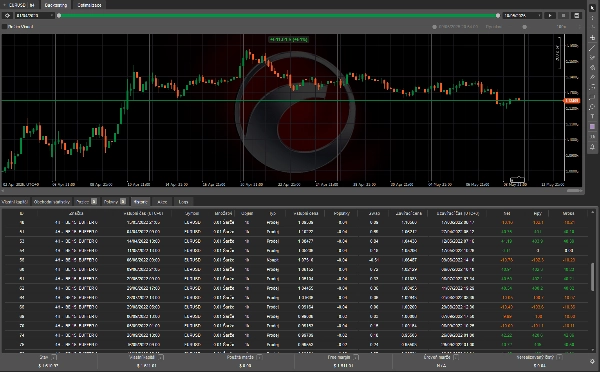Sort history table by Net column
600x372 pixels.
click(507, 213)
